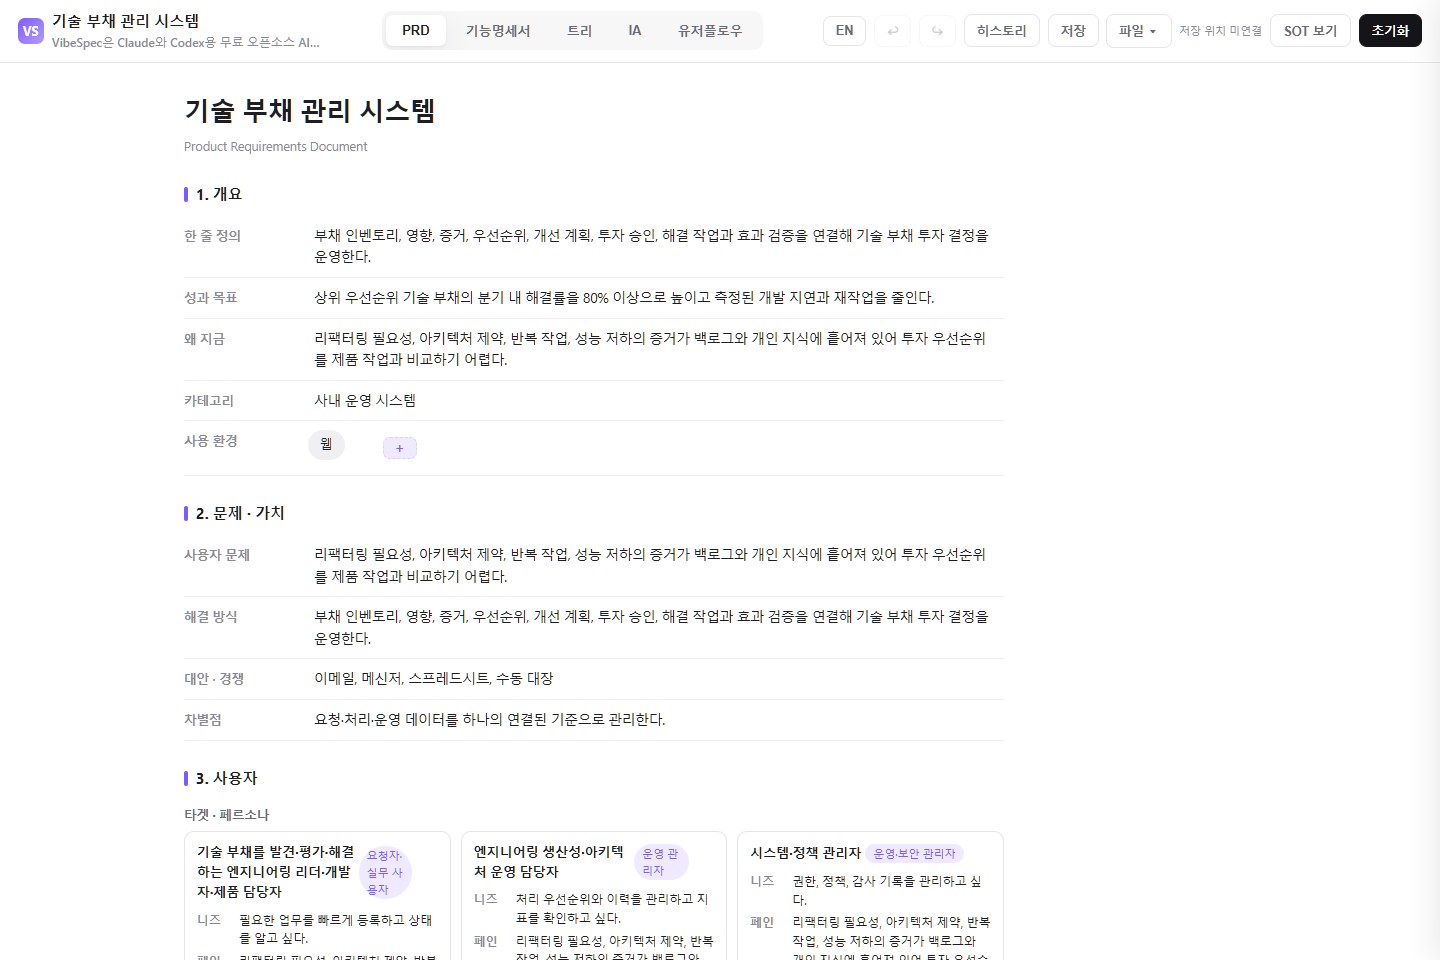Click the 요청자·실무 사용자 persona tag
The height and width of the screenshot is (960, 1440).
pyautogui.click(x=385, y=872)
